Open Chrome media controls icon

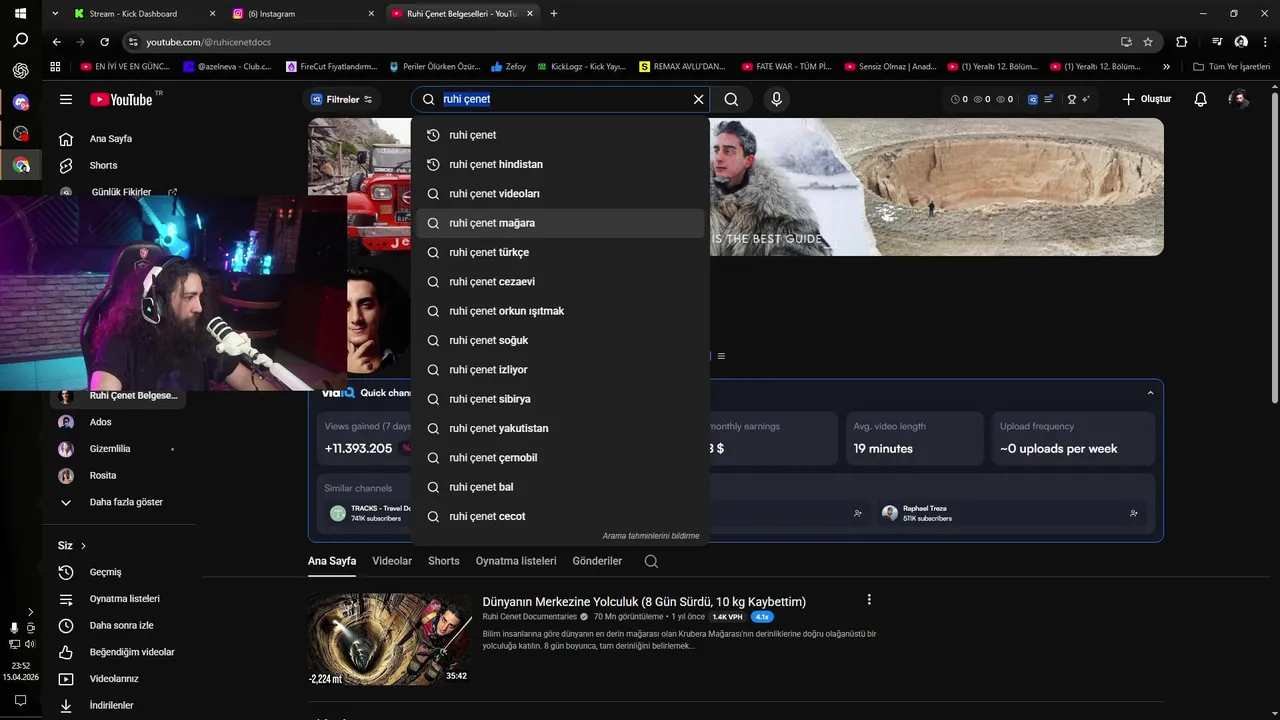click(x=1217, y=42)
